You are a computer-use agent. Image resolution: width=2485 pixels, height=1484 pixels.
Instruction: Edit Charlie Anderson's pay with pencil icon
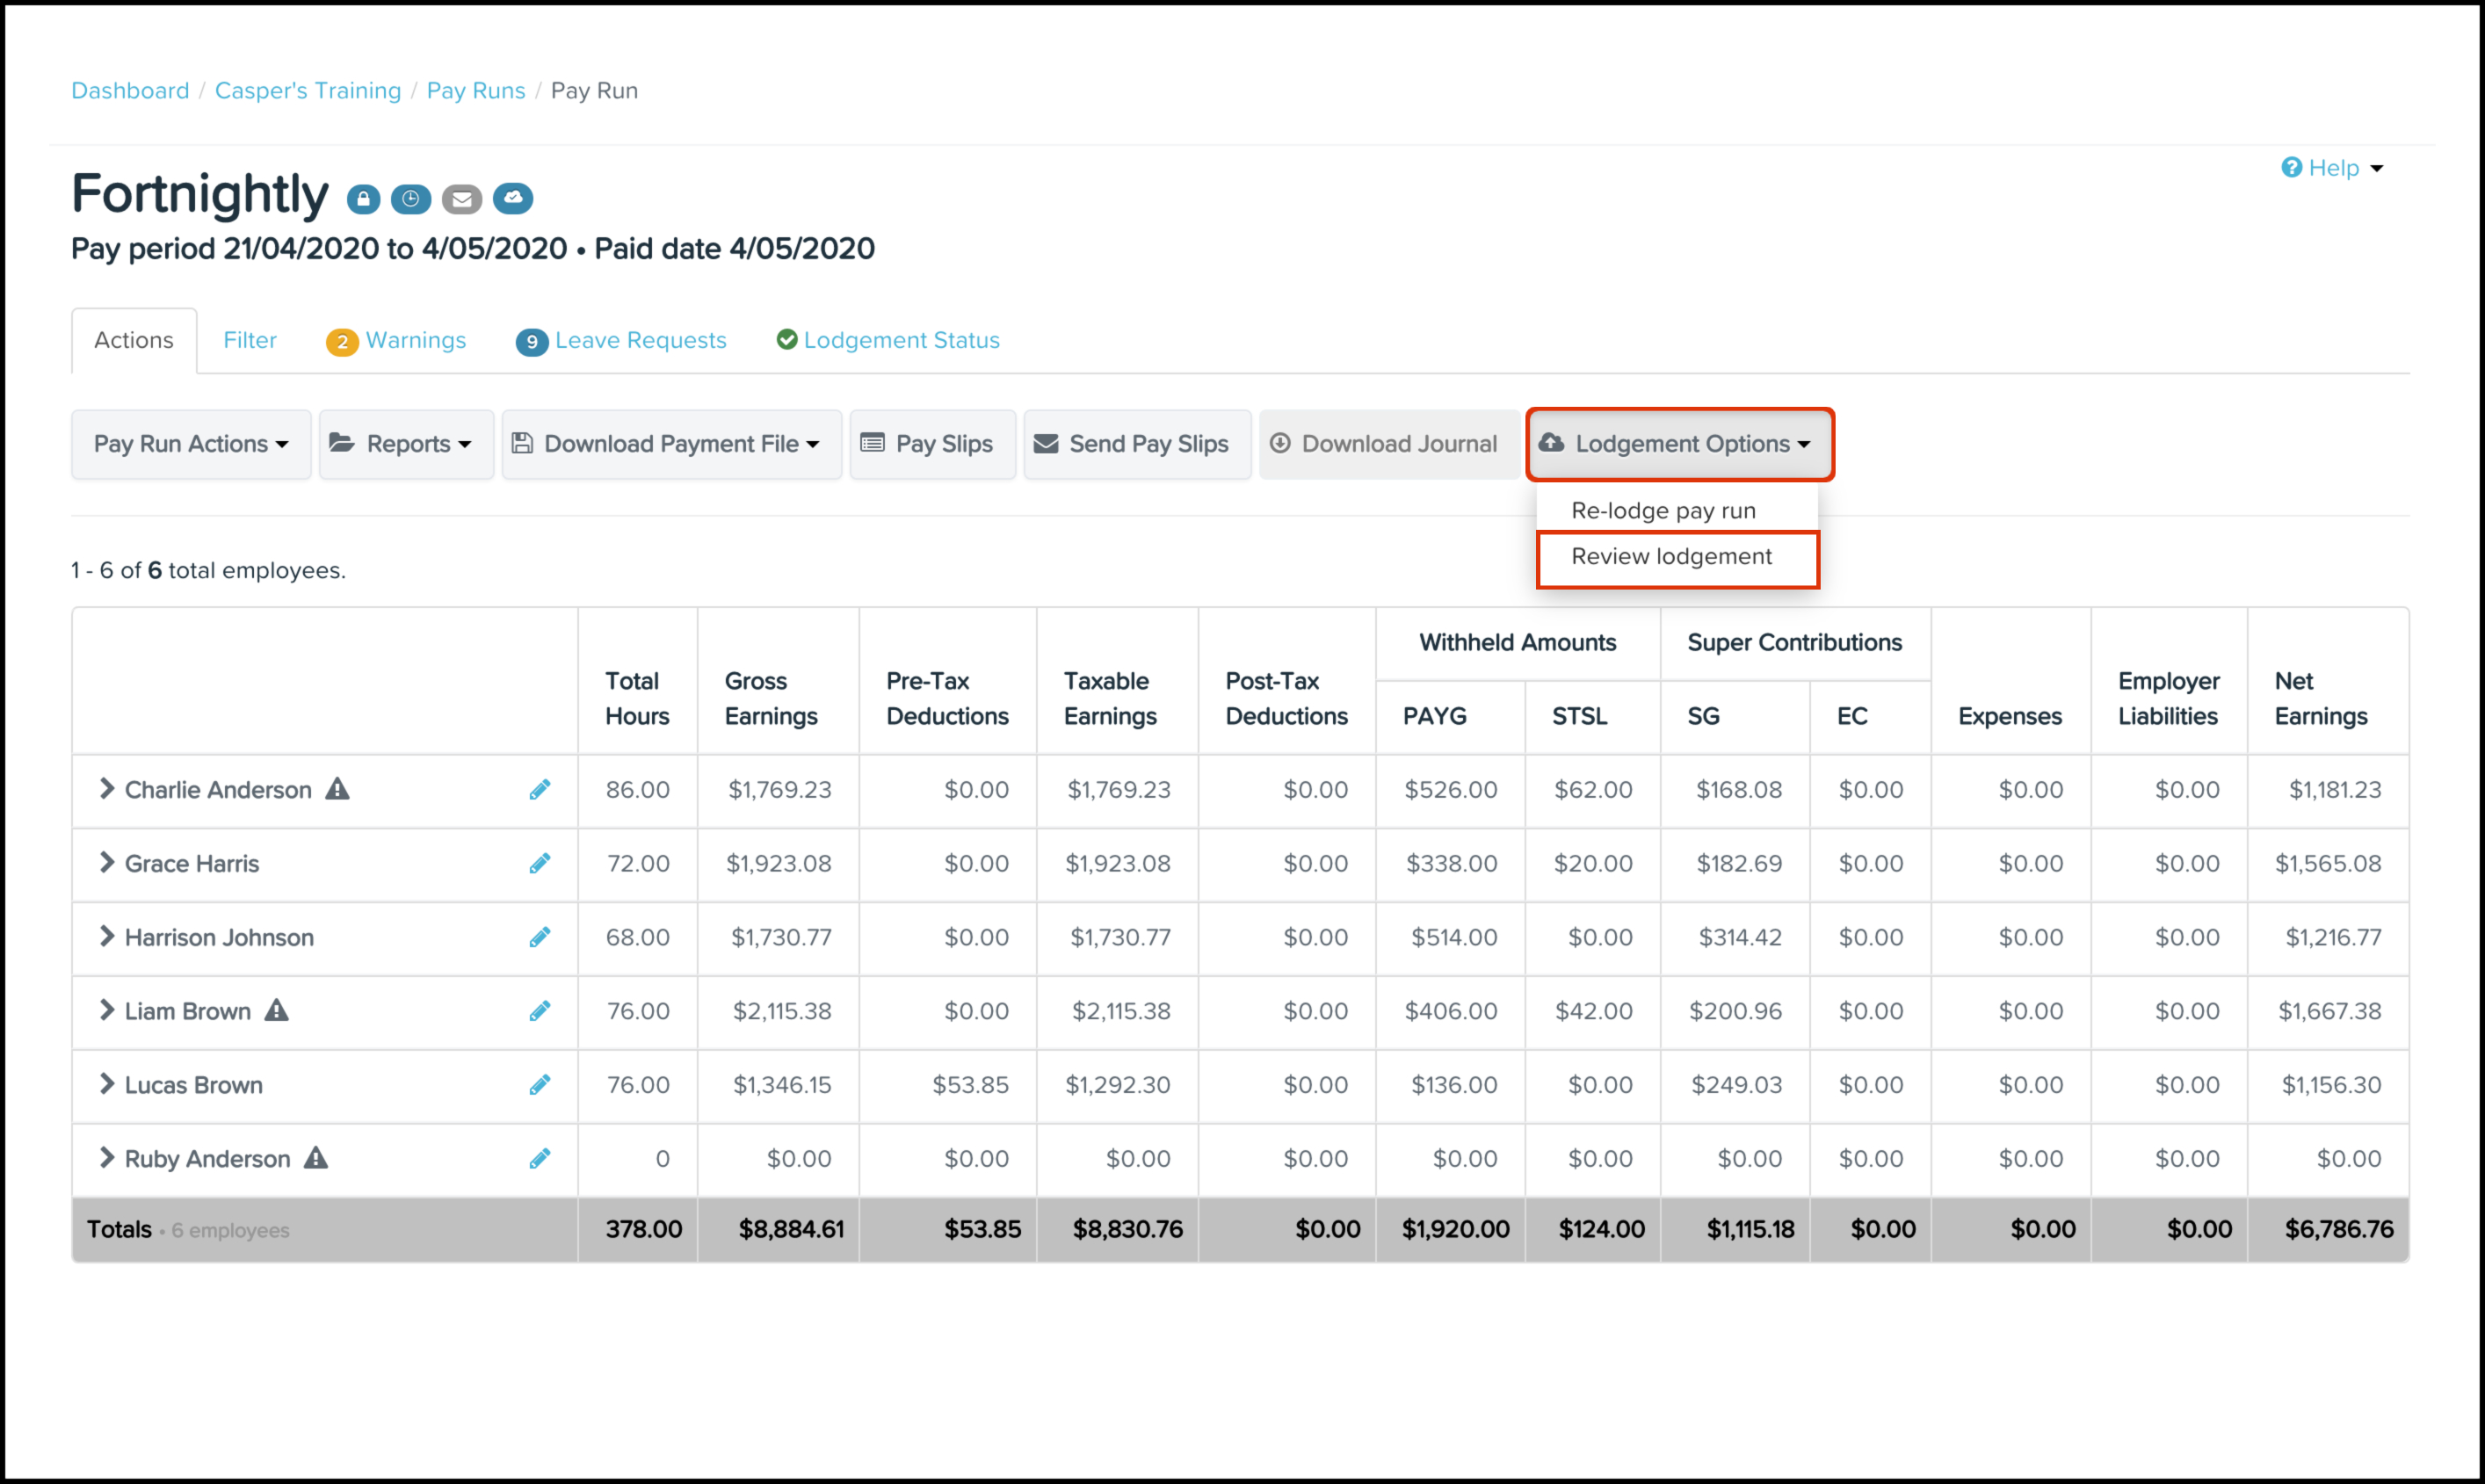[x=540, y=790]
